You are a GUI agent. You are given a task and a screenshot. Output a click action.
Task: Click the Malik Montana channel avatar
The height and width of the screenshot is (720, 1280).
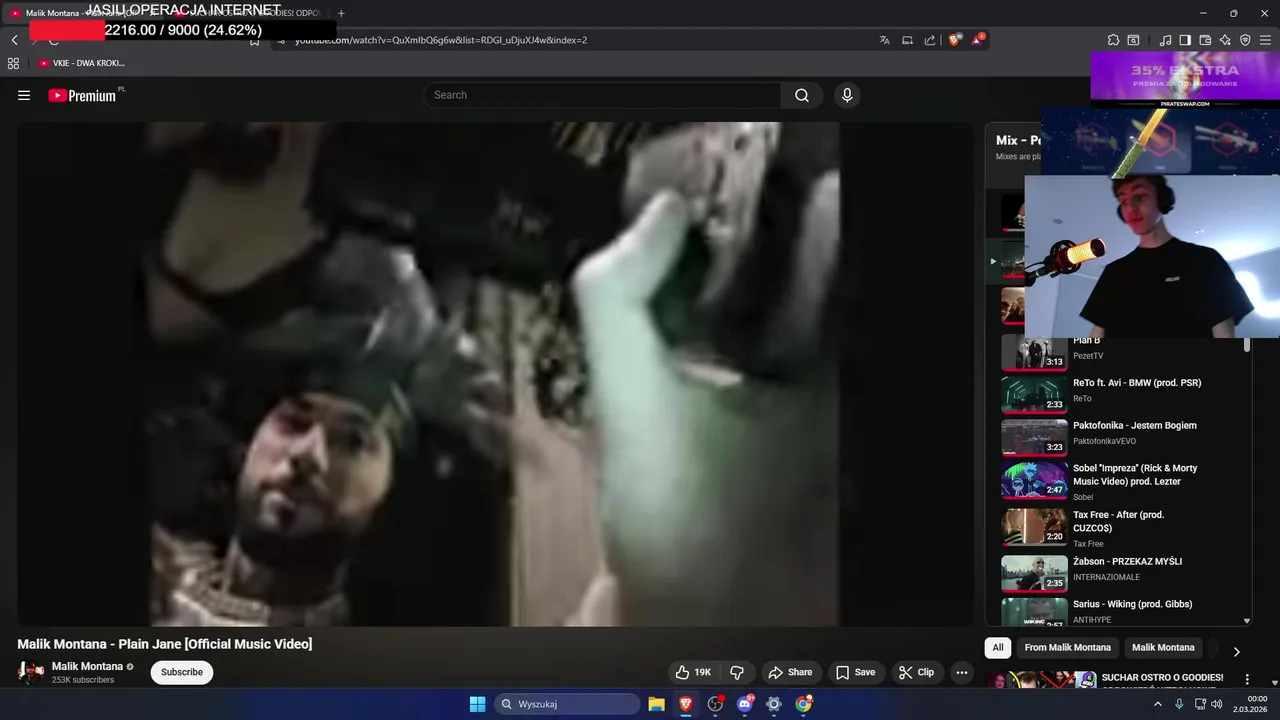point(31,672)
